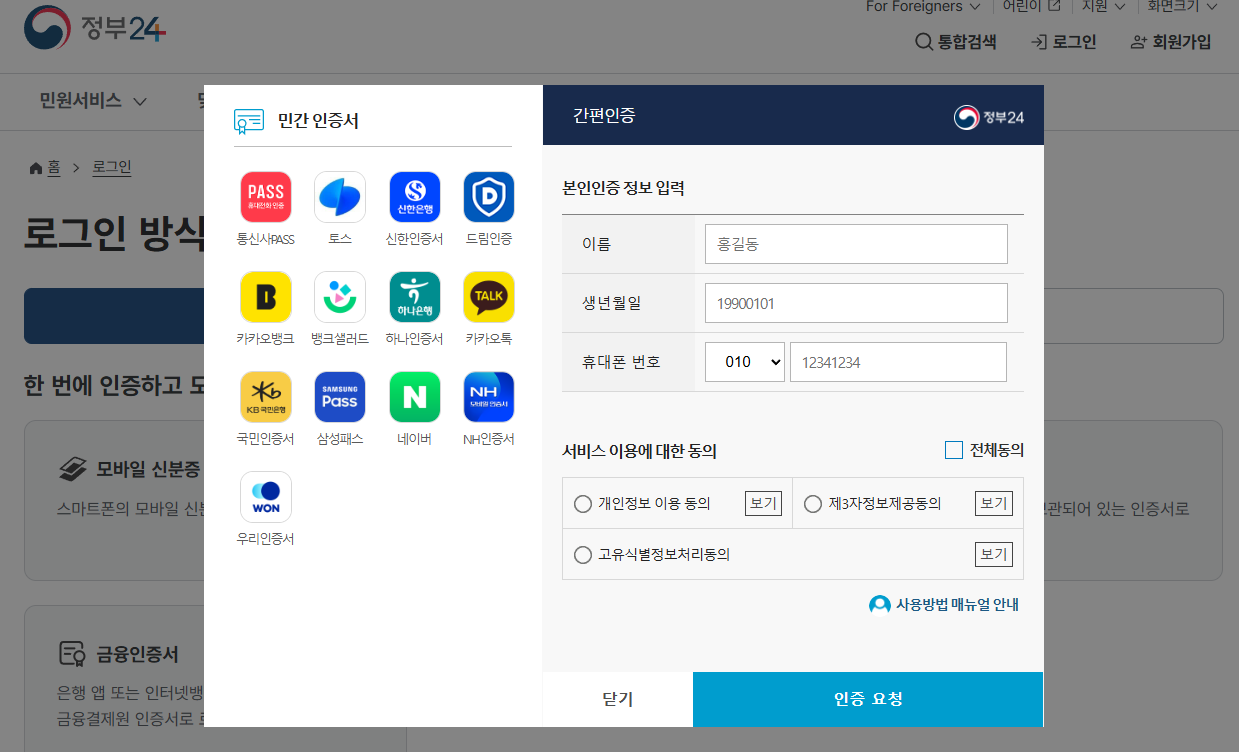1239x752 pixels.
Task: Click the 통합검색 search link
Action: (956, 42)
